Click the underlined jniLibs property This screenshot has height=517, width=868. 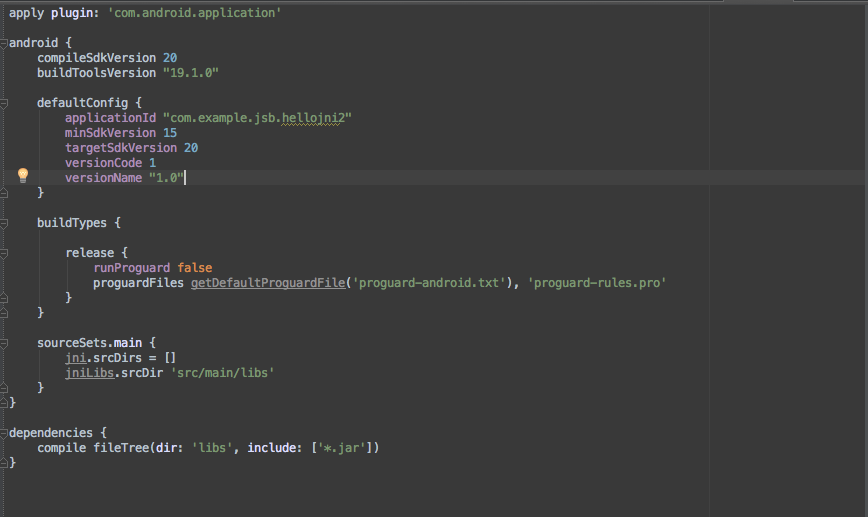click(90, 373)
